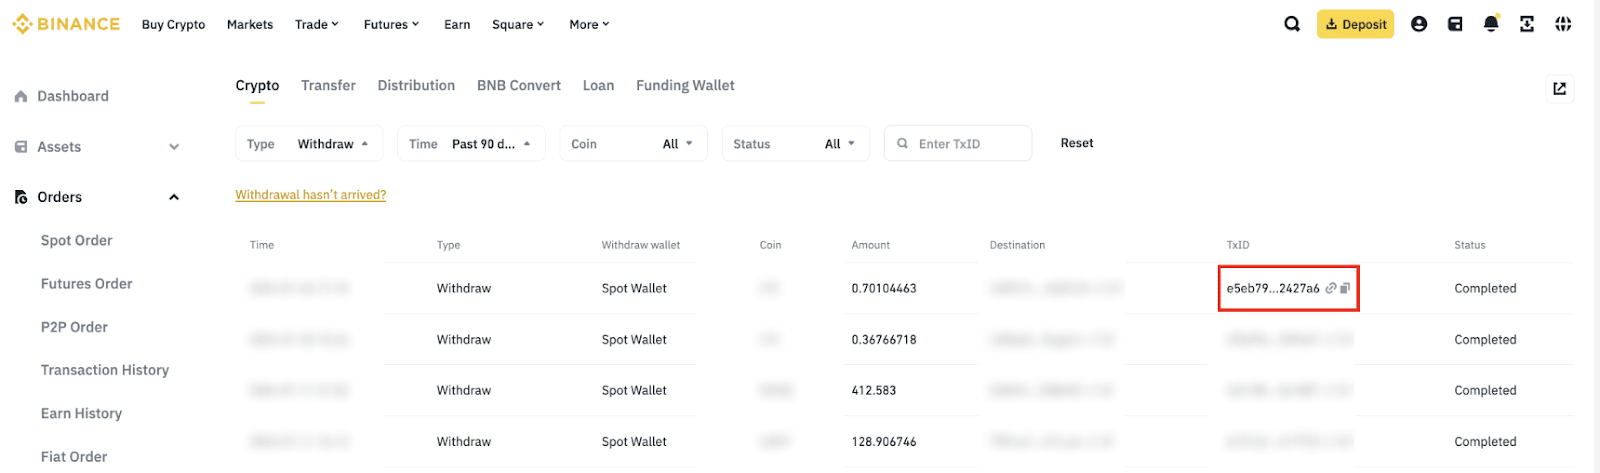Open the user profile icon

click(x=1418, y=24)
